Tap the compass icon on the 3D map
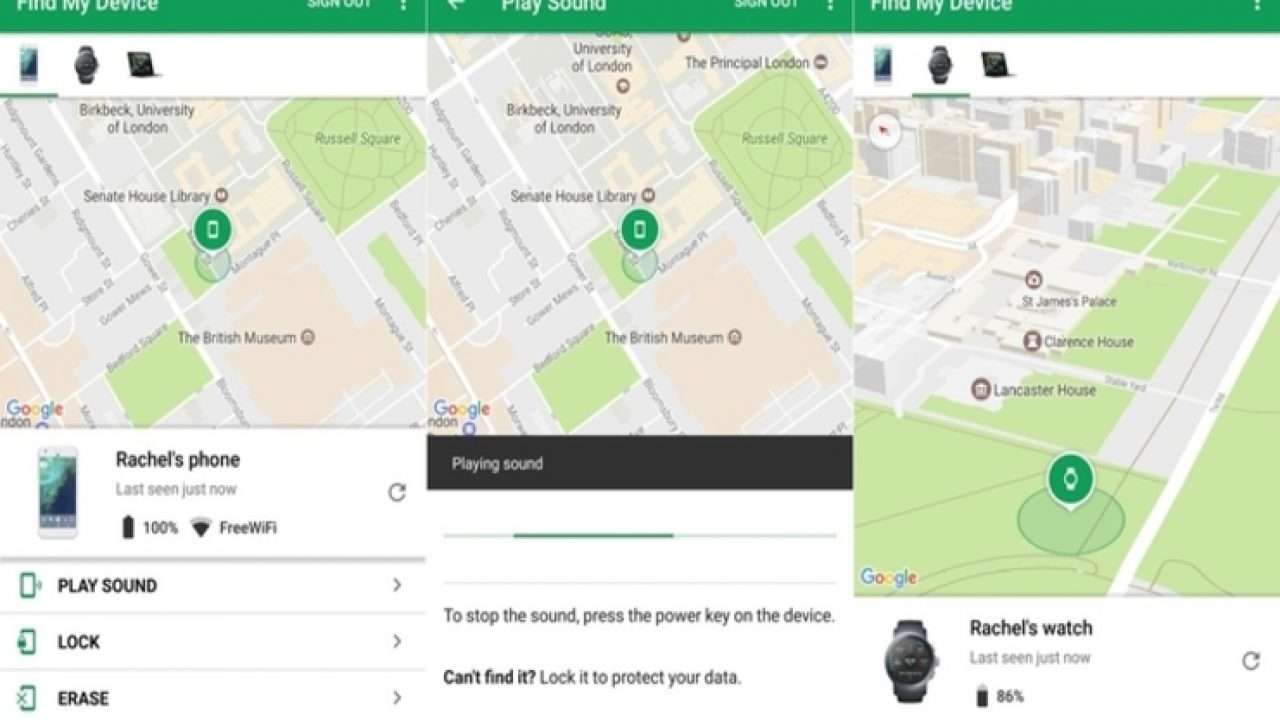The image size is (1280, 720). 884,130
